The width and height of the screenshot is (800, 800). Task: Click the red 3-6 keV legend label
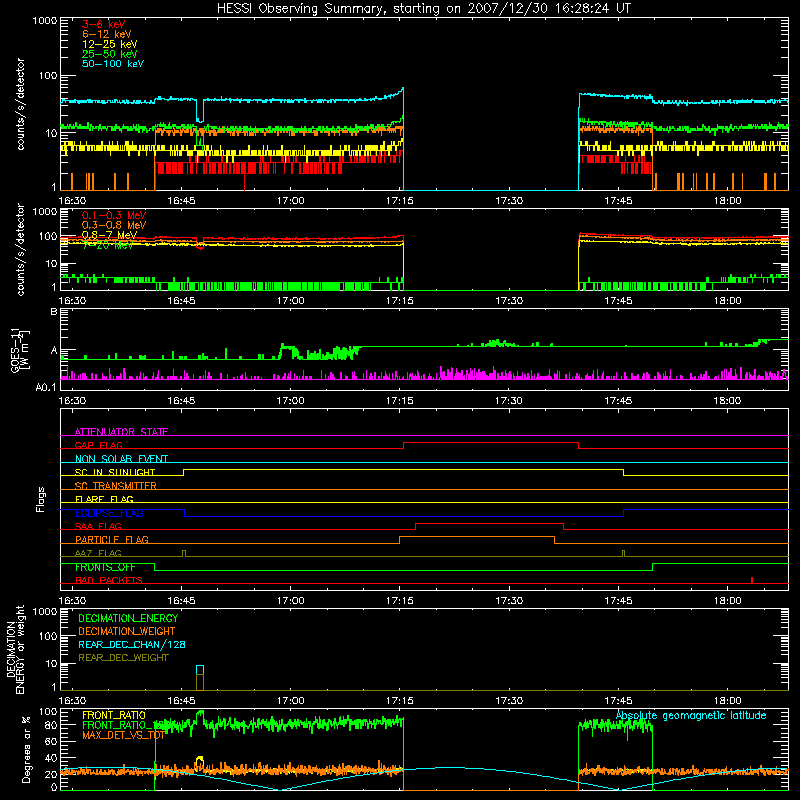point(104,24)
